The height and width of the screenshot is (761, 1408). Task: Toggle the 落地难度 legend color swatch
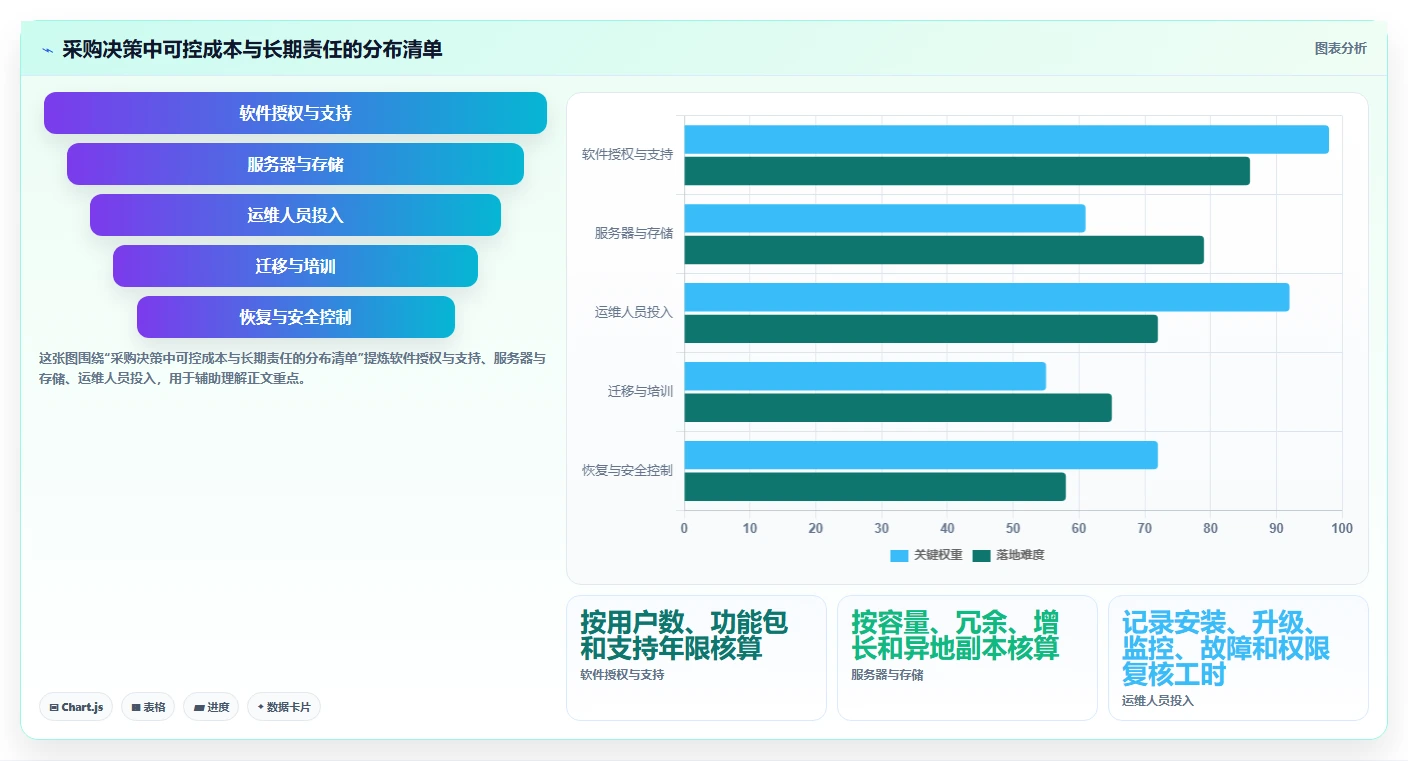(x=981, y=555)
